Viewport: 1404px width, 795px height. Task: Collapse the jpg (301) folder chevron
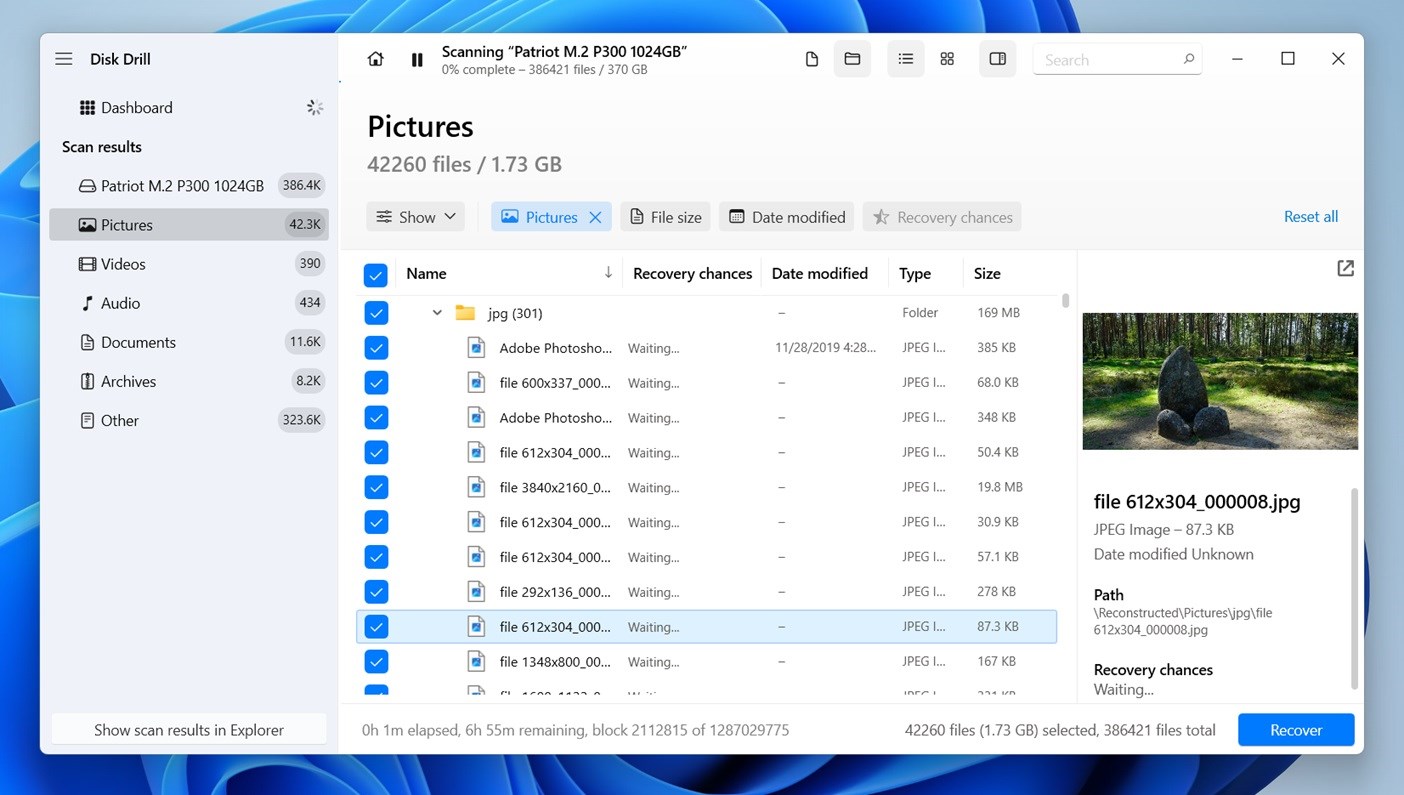[437, 313]
